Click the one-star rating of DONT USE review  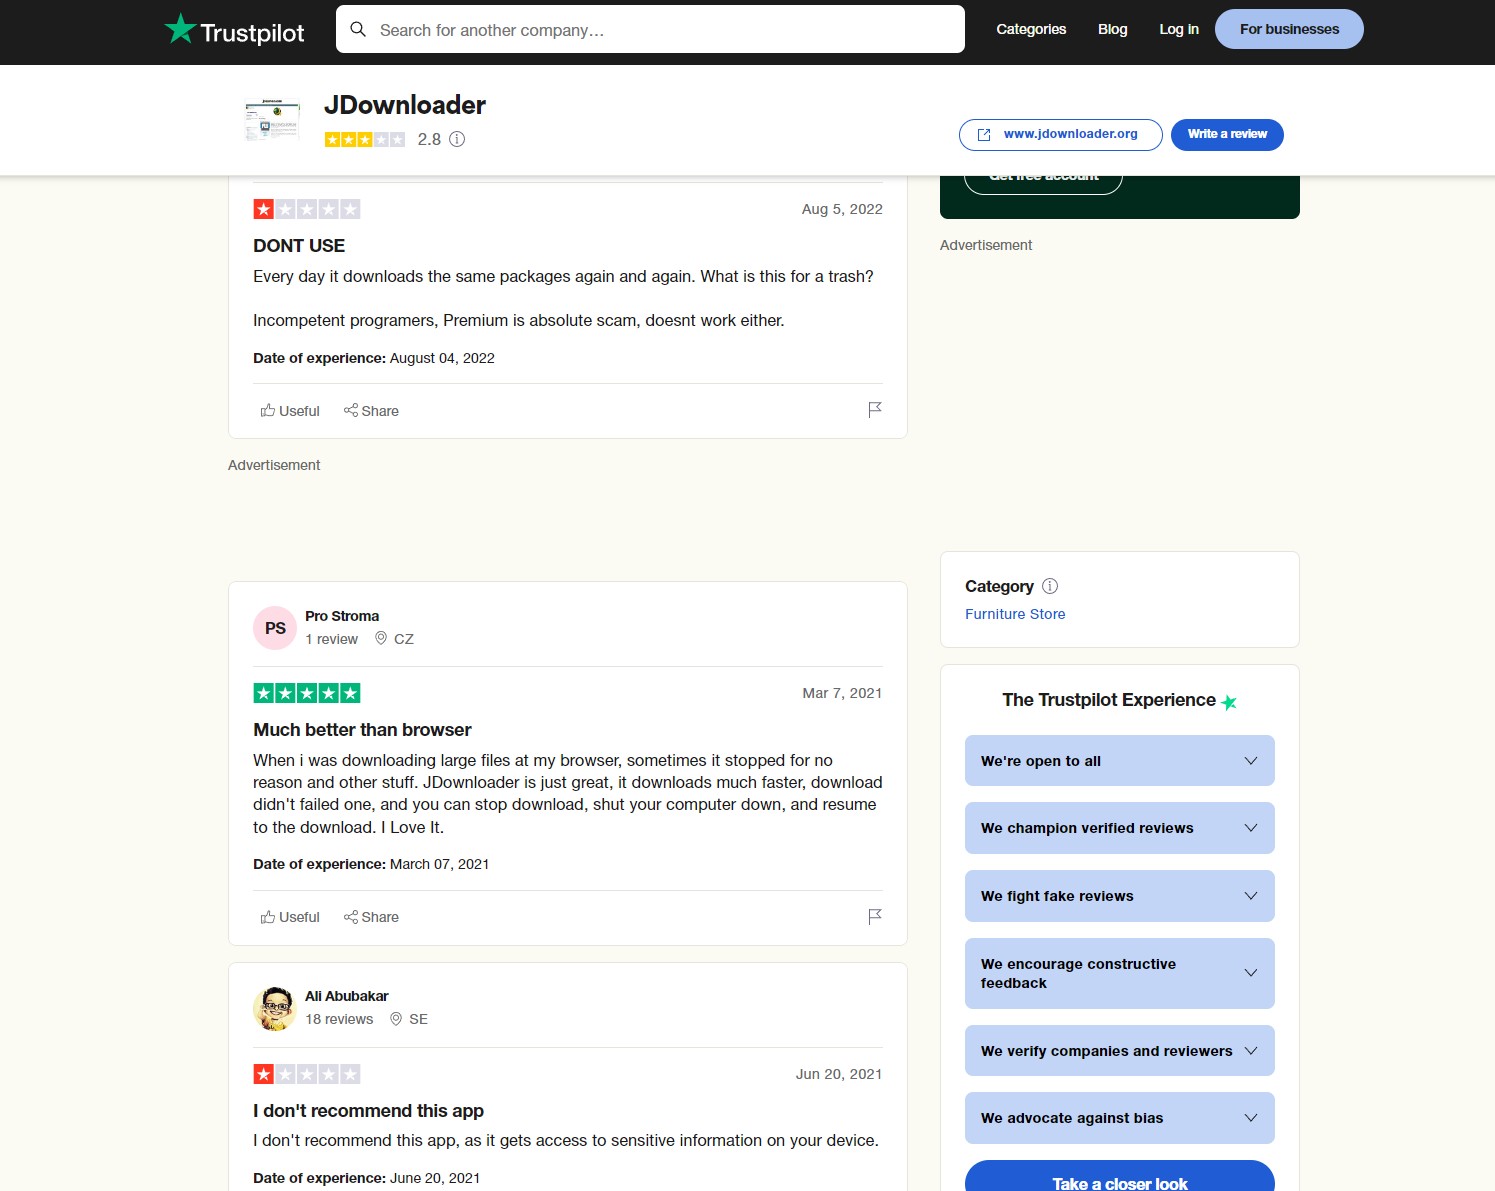pyautogui.click(x=307, y=209)
